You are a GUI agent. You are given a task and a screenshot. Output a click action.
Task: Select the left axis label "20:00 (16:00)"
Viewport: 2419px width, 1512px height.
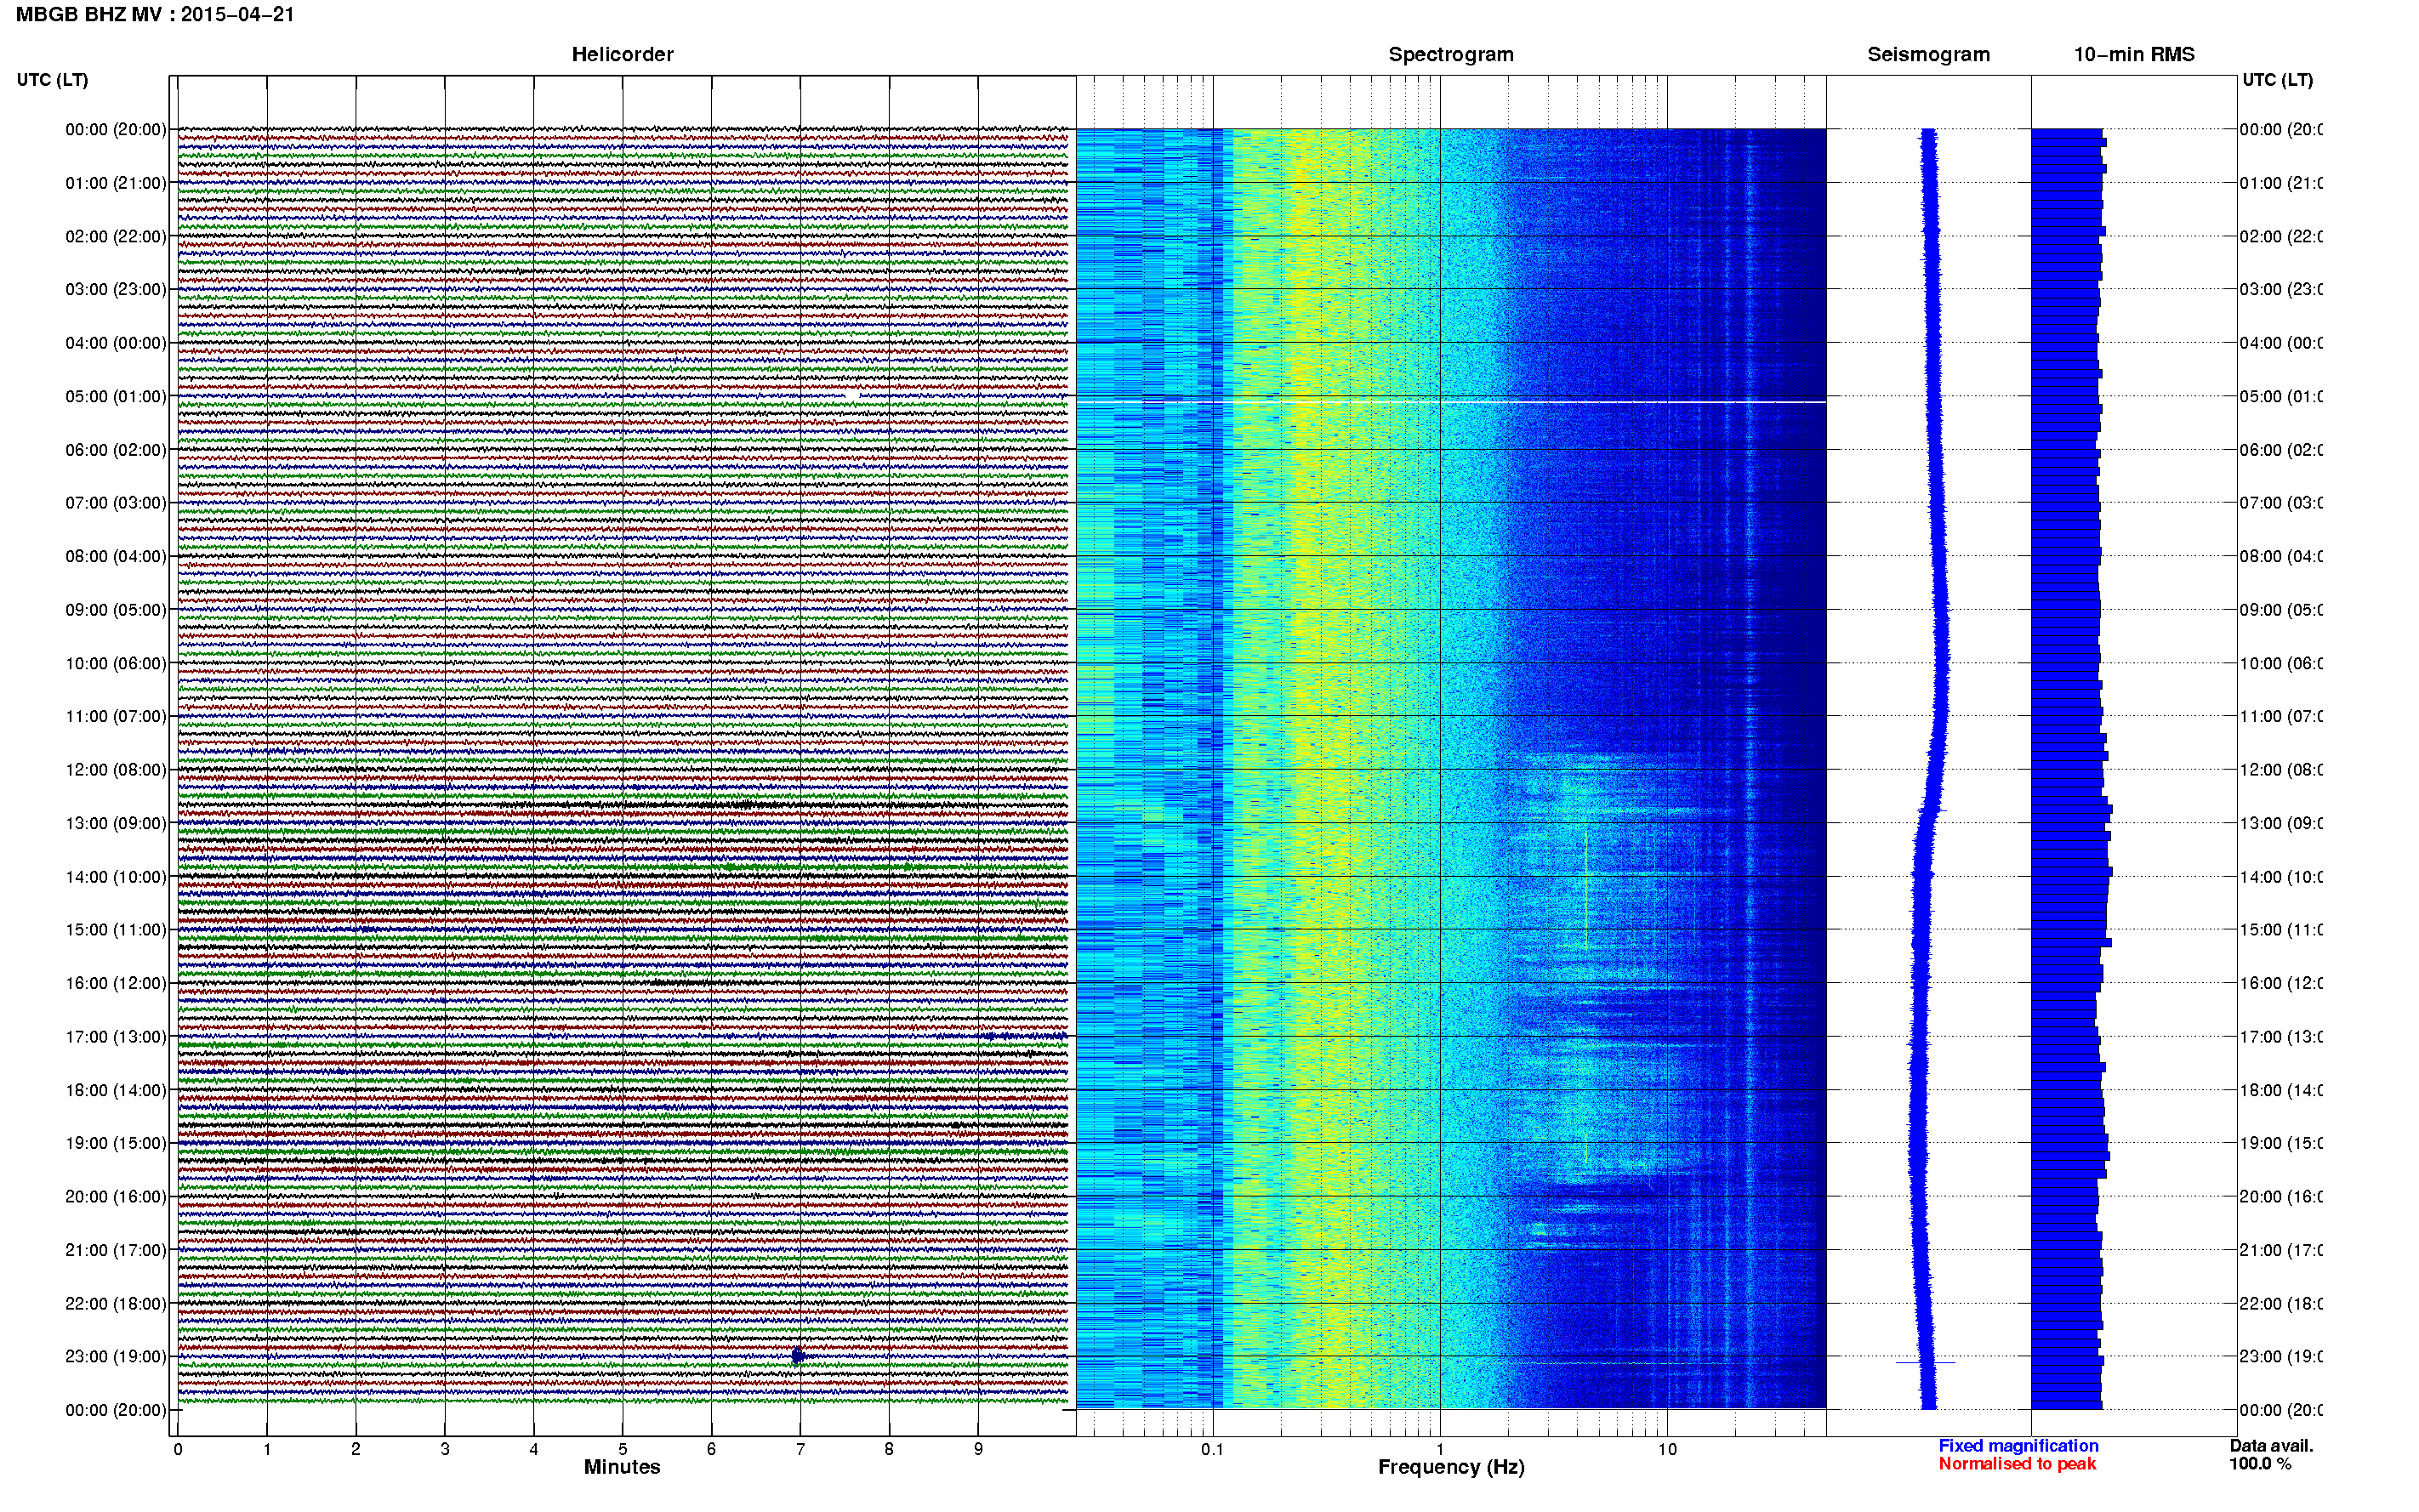tap(116, 1196)
